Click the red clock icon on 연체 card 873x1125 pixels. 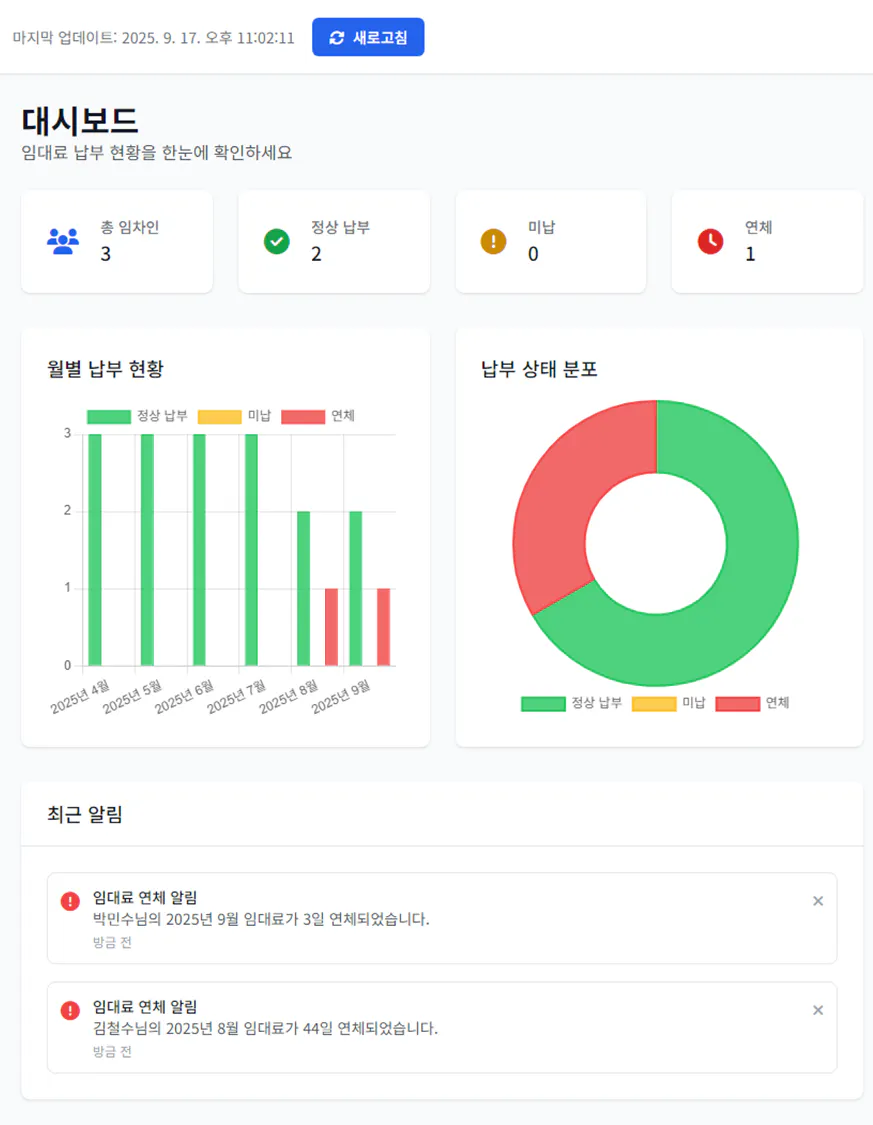710,241
